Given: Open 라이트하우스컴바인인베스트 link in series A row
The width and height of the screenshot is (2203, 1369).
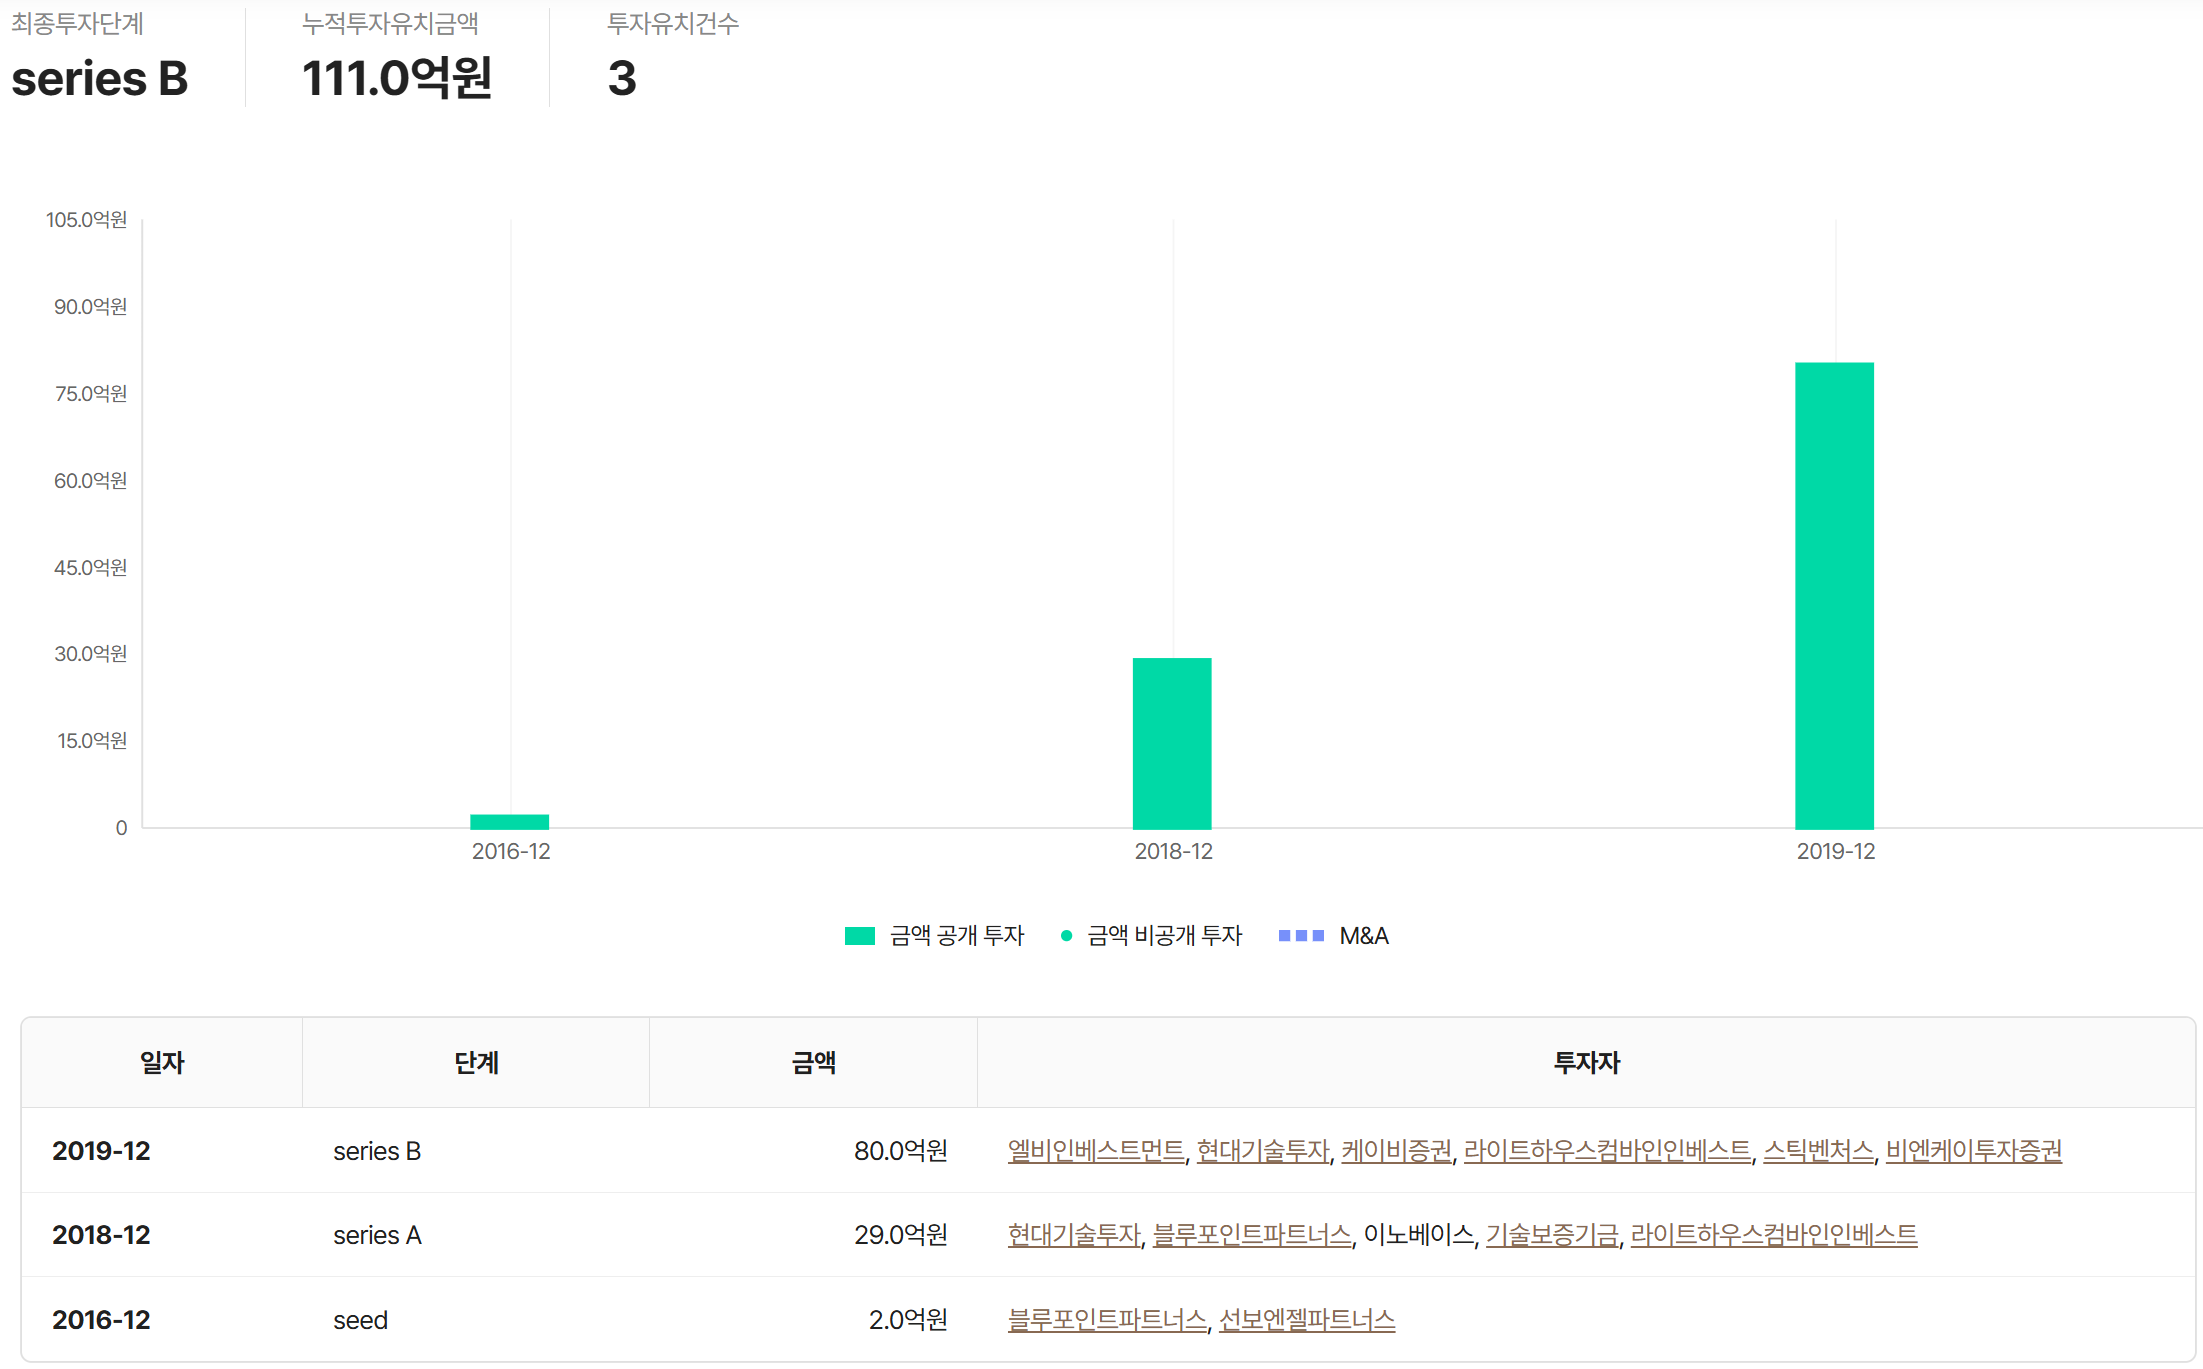Looking at the screenshot, I should [1773, 1235].
